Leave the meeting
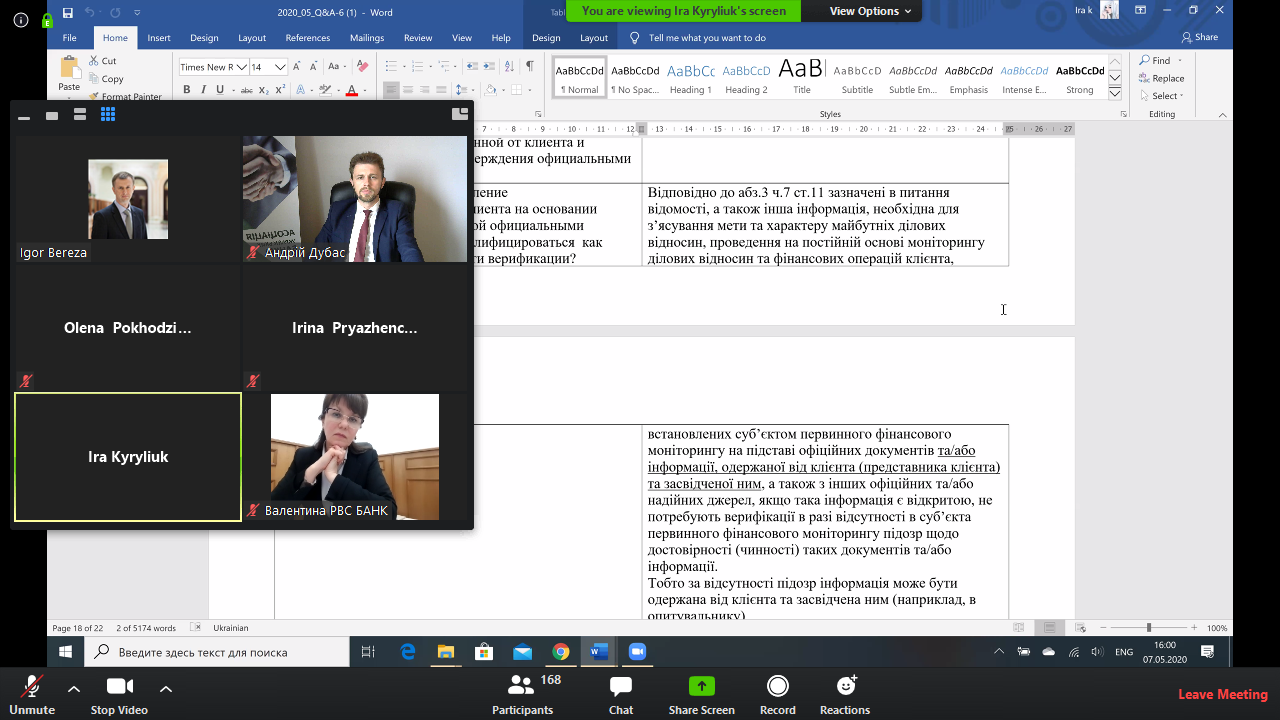The height and width of the screenshot is (720, 1280). click(1222, 694)
